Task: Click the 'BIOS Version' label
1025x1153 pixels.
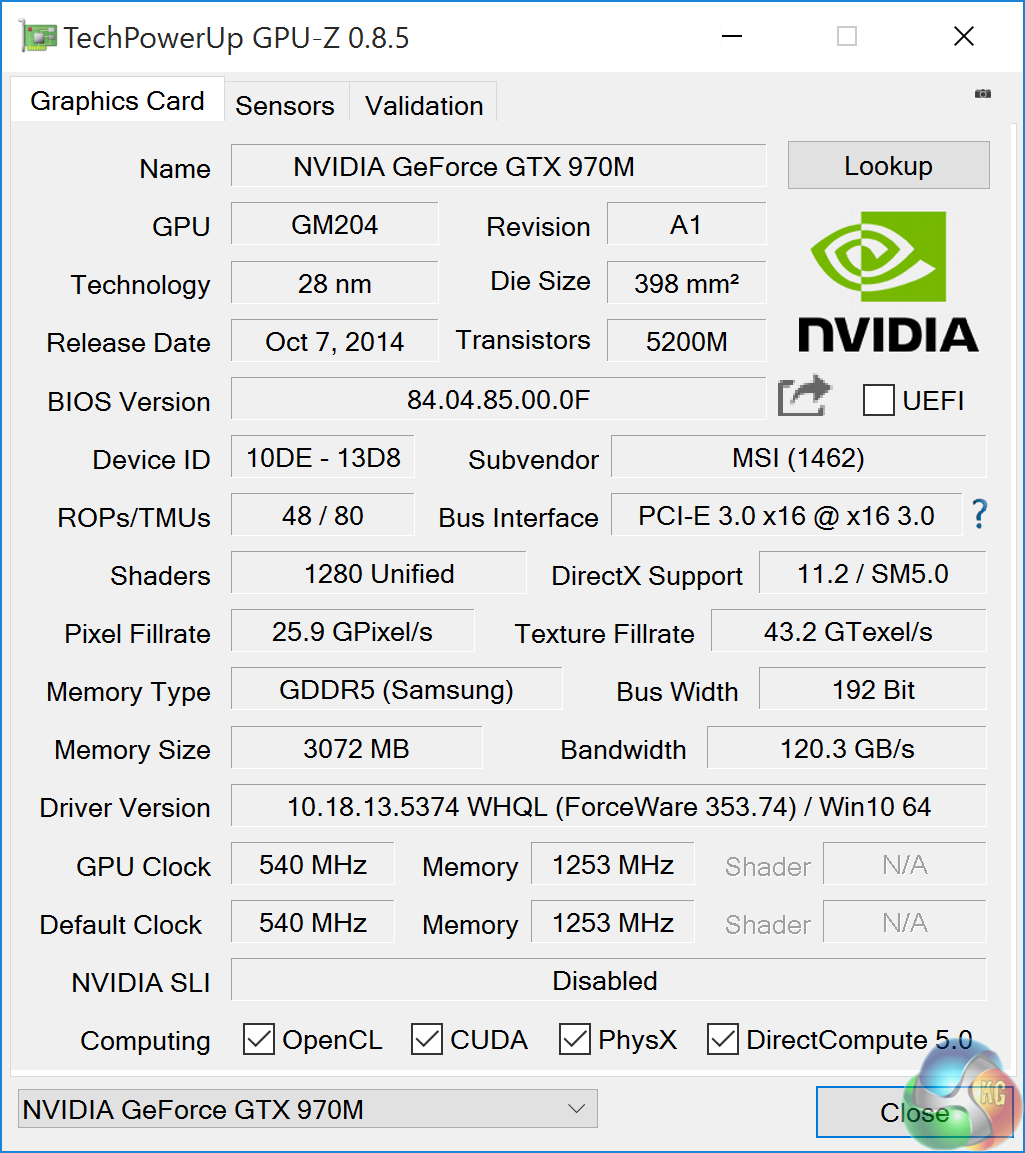Action: click(x=129, y=401)
